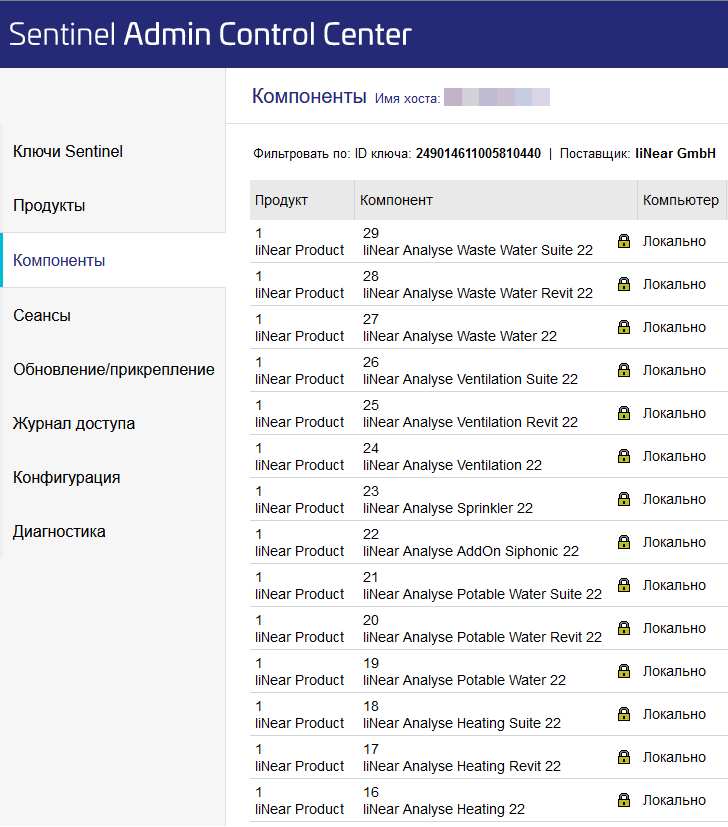Select liNear Analyse Waste Water 22

click(460, 336)
